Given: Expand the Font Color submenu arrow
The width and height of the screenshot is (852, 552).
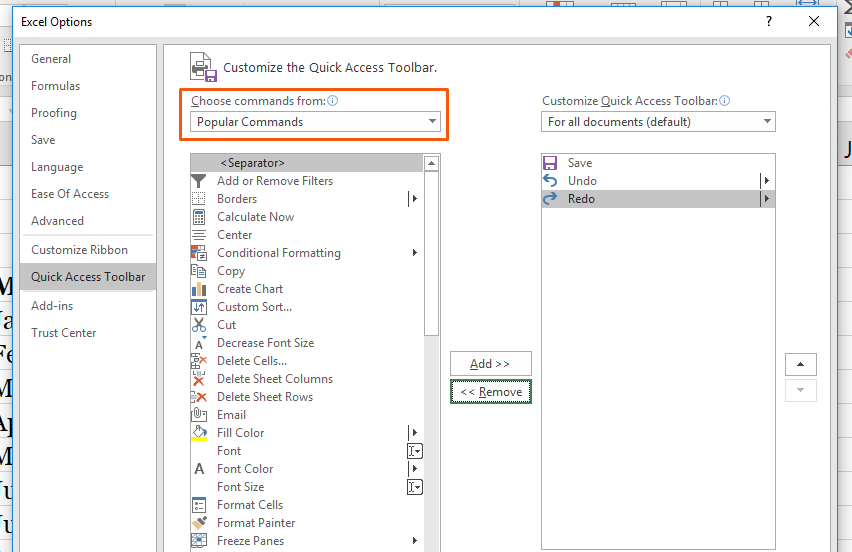Looking at the screenshot, I should coord(414,469).
